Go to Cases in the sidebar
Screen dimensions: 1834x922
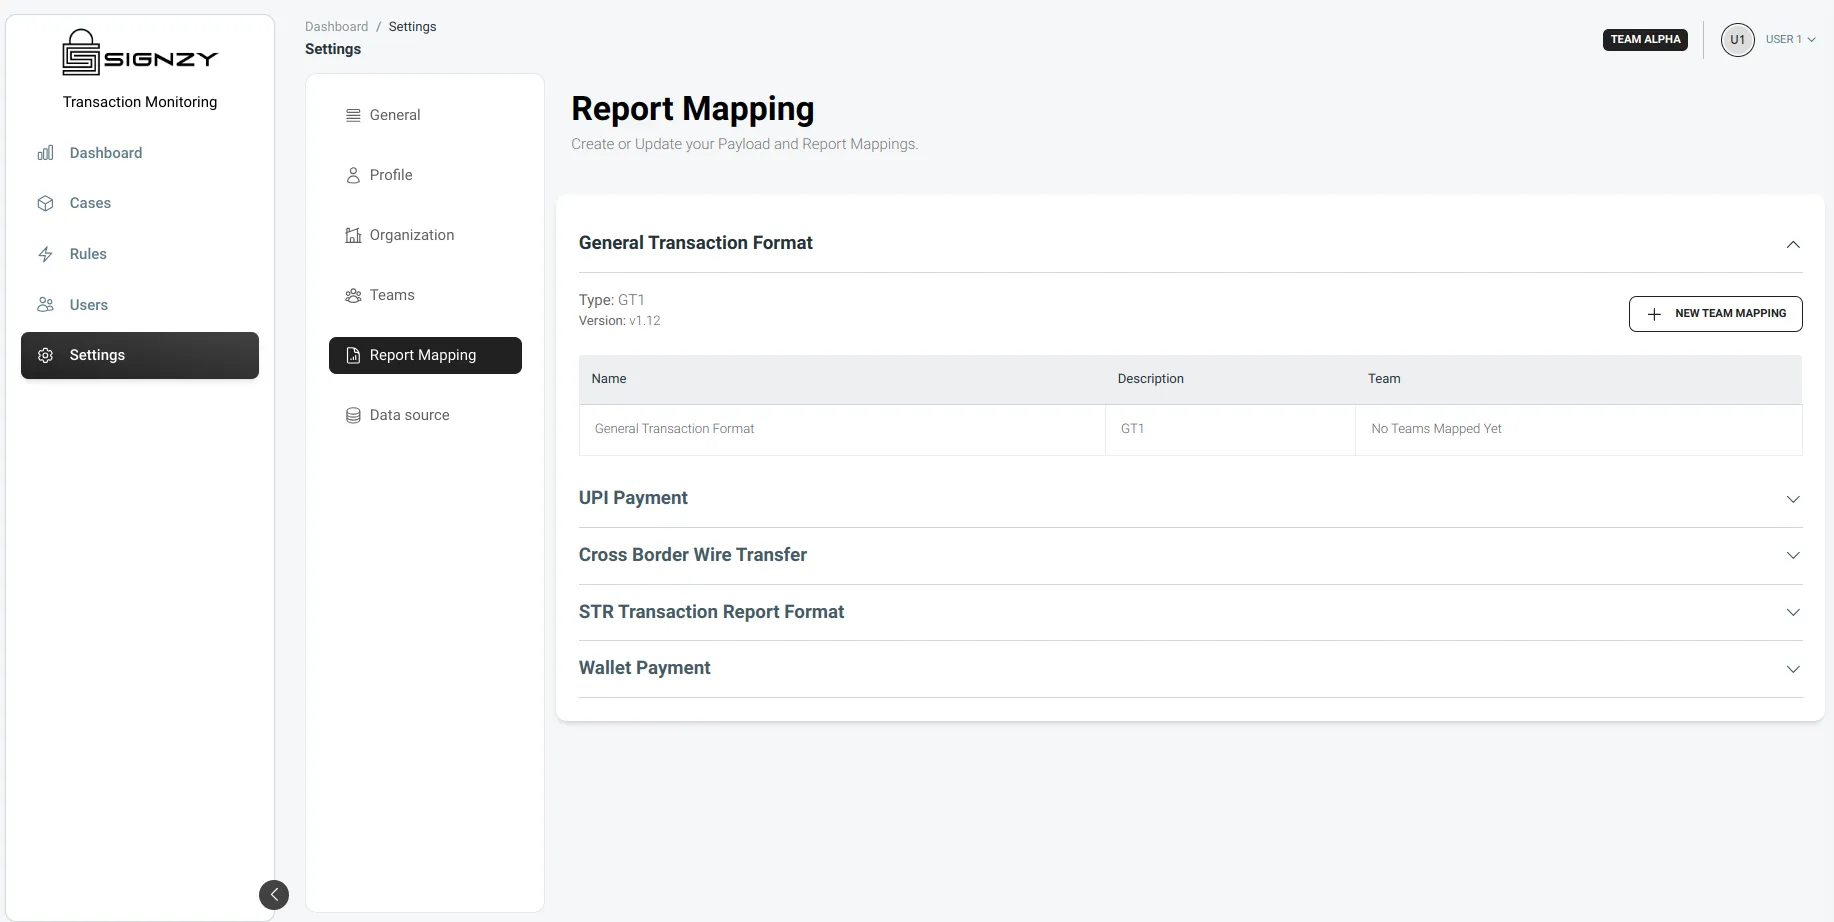[140, 203]
